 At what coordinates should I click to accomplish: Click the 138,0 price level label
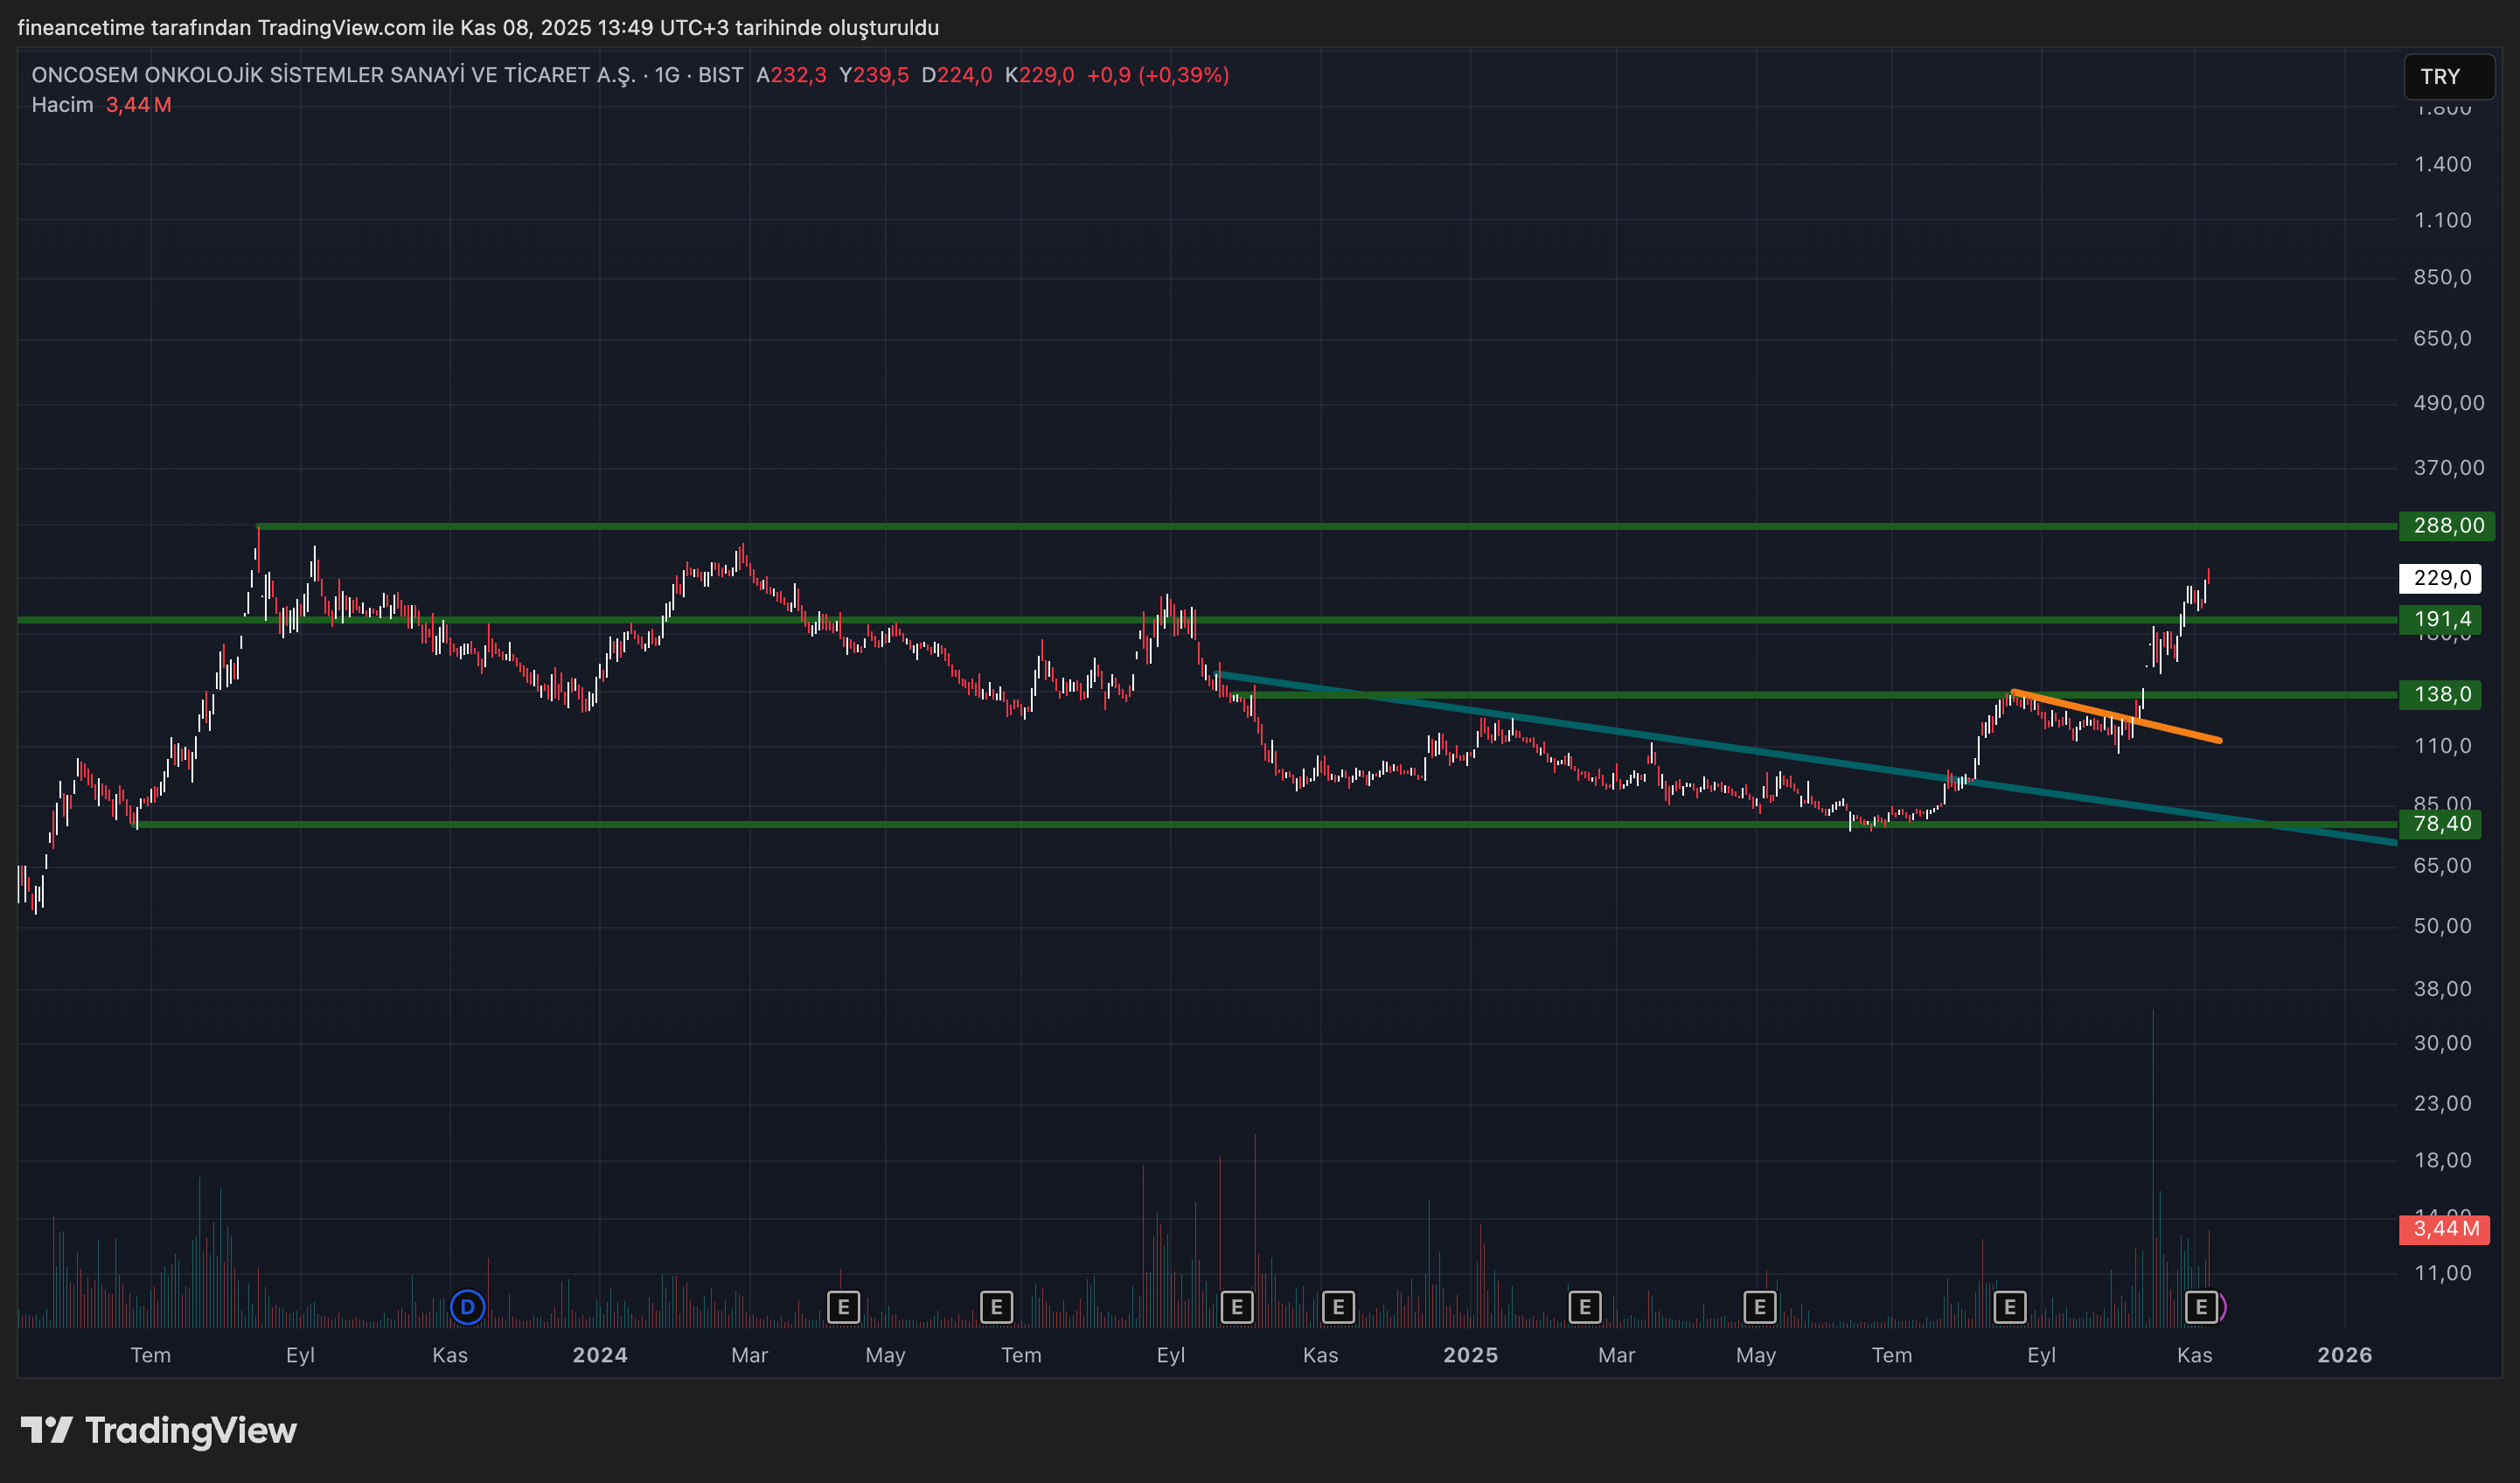pyautogui.click(x=2442, y=695)
